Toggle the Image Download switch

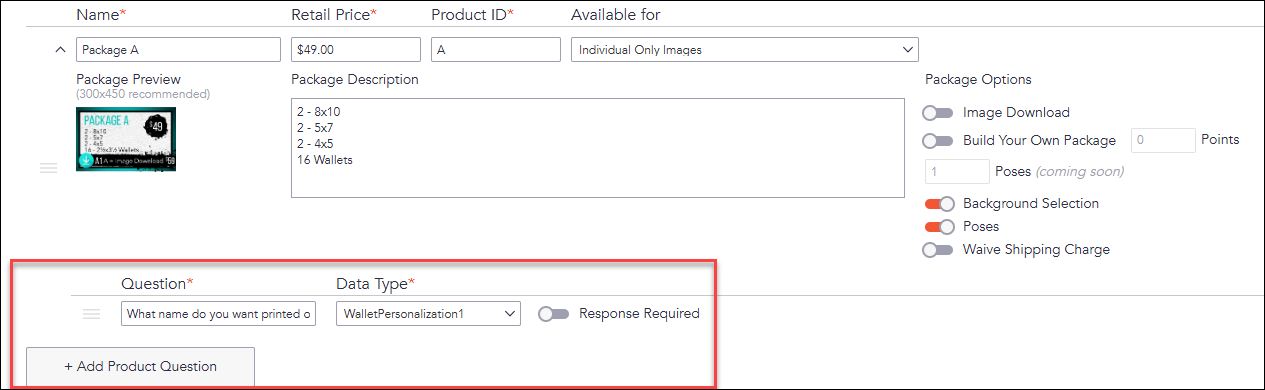click(x=938, y=113)
